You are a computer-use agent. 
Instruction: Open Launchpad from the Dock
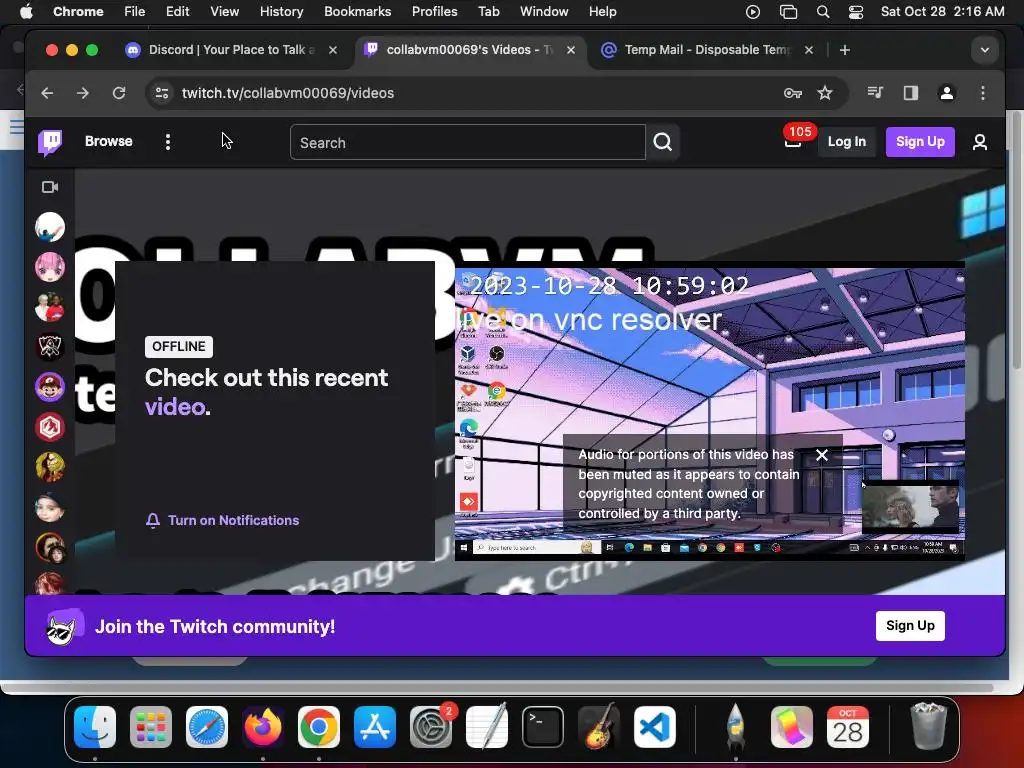[x=151, y=726]
